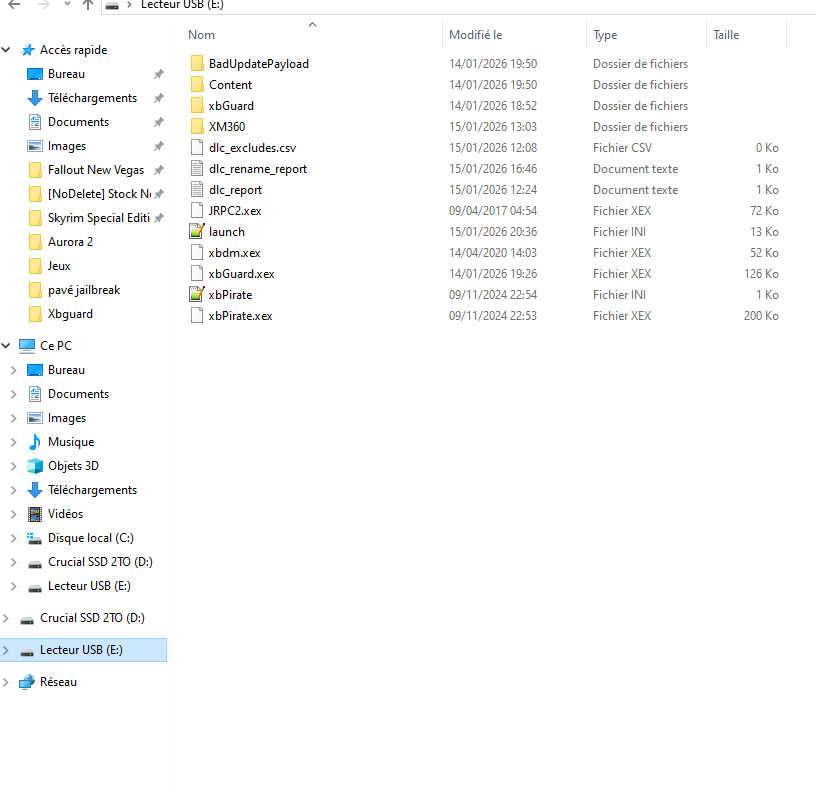816x790 pixels.
Task: Select xbGuard.xex file icon
Action: 197,273
